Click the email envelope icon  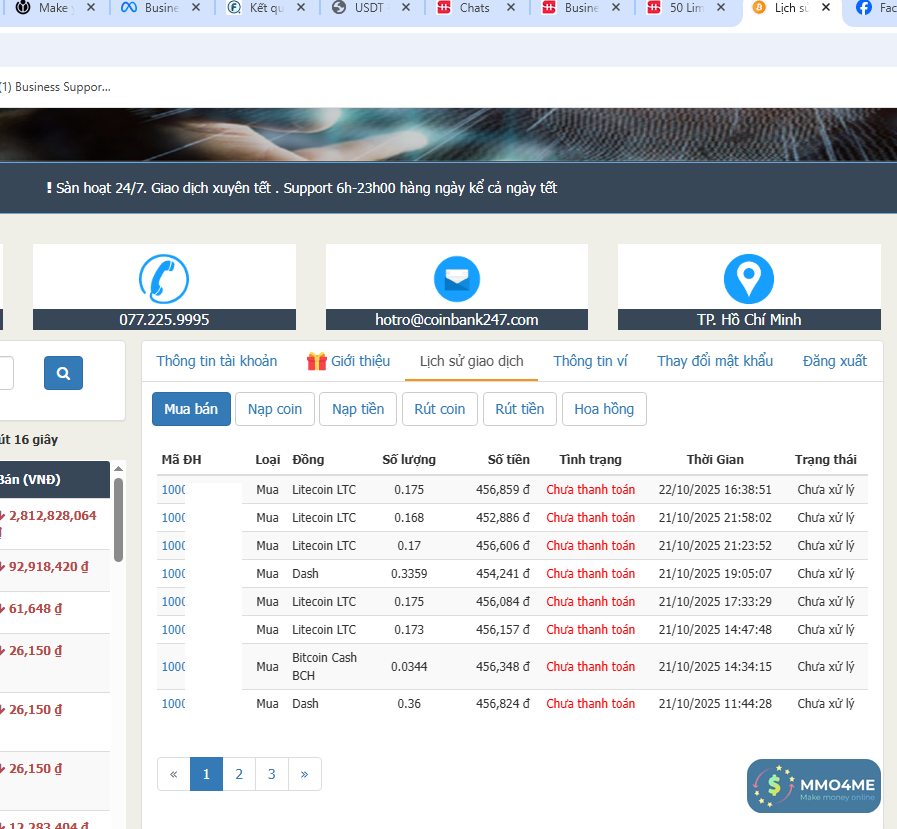pos(457,279)
